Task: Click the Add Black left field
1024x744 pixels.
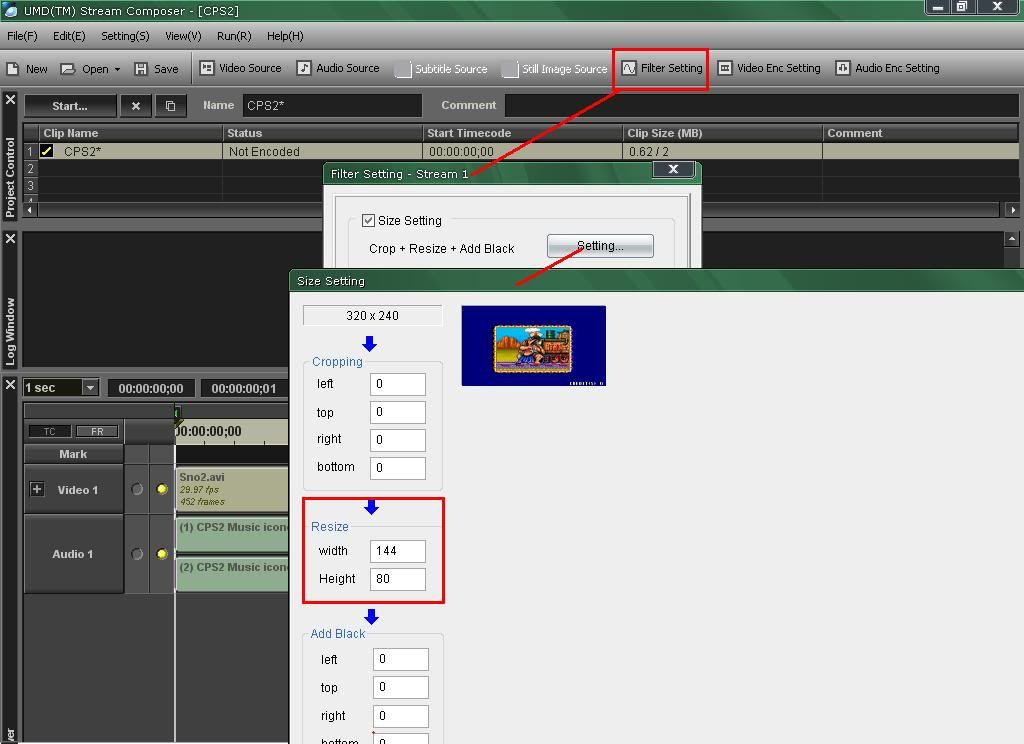Action: coord(401,660)
